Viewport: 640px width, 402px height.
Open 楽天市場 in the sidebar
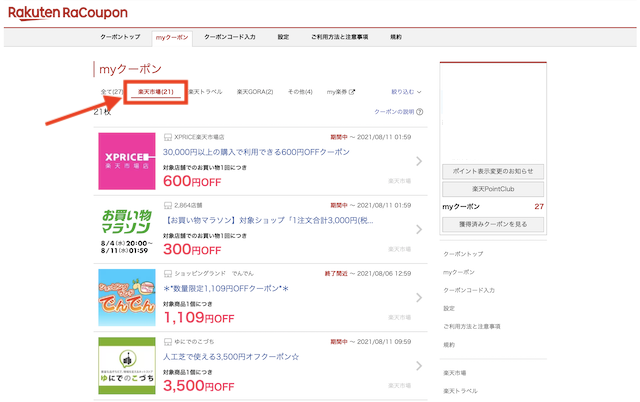point(455,373)
